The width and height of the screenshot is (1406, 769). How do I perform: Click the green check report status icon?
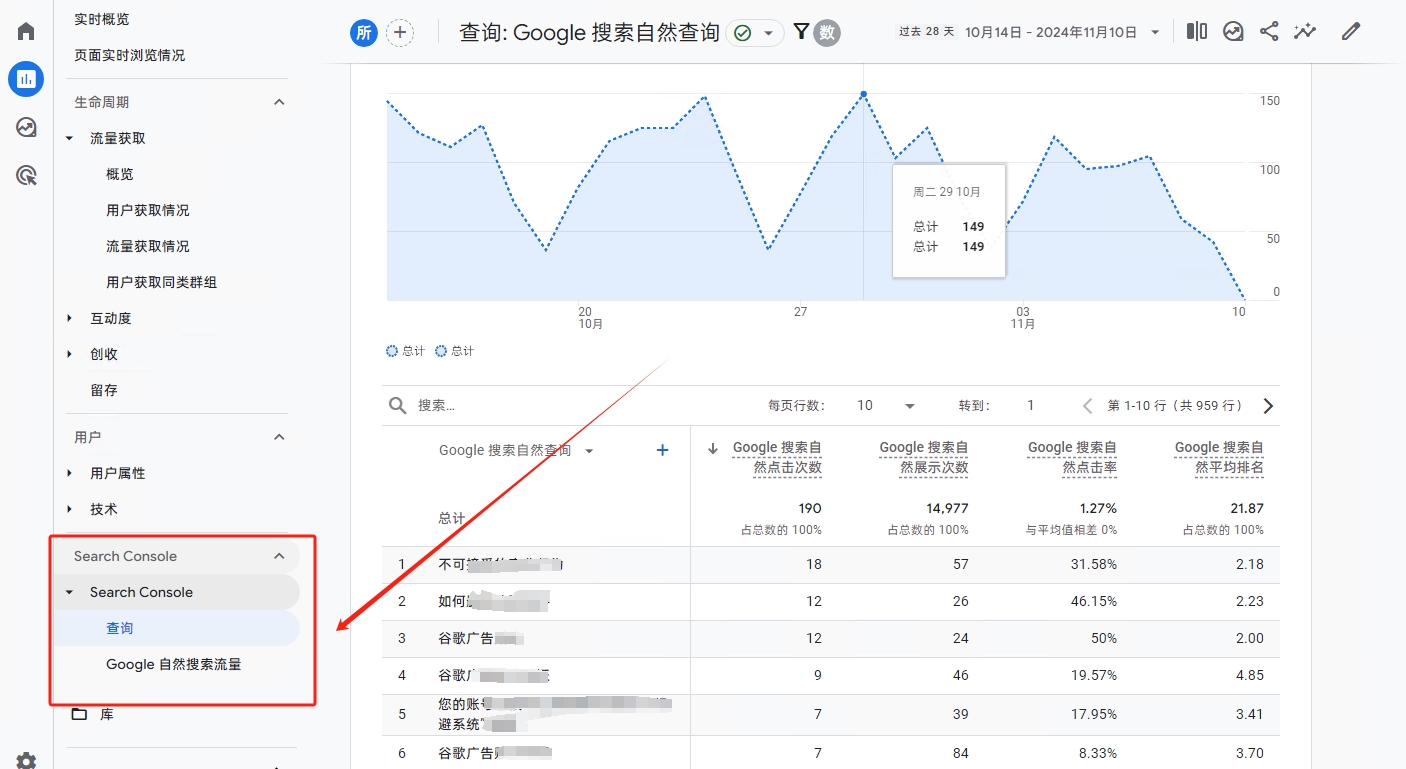742,33
